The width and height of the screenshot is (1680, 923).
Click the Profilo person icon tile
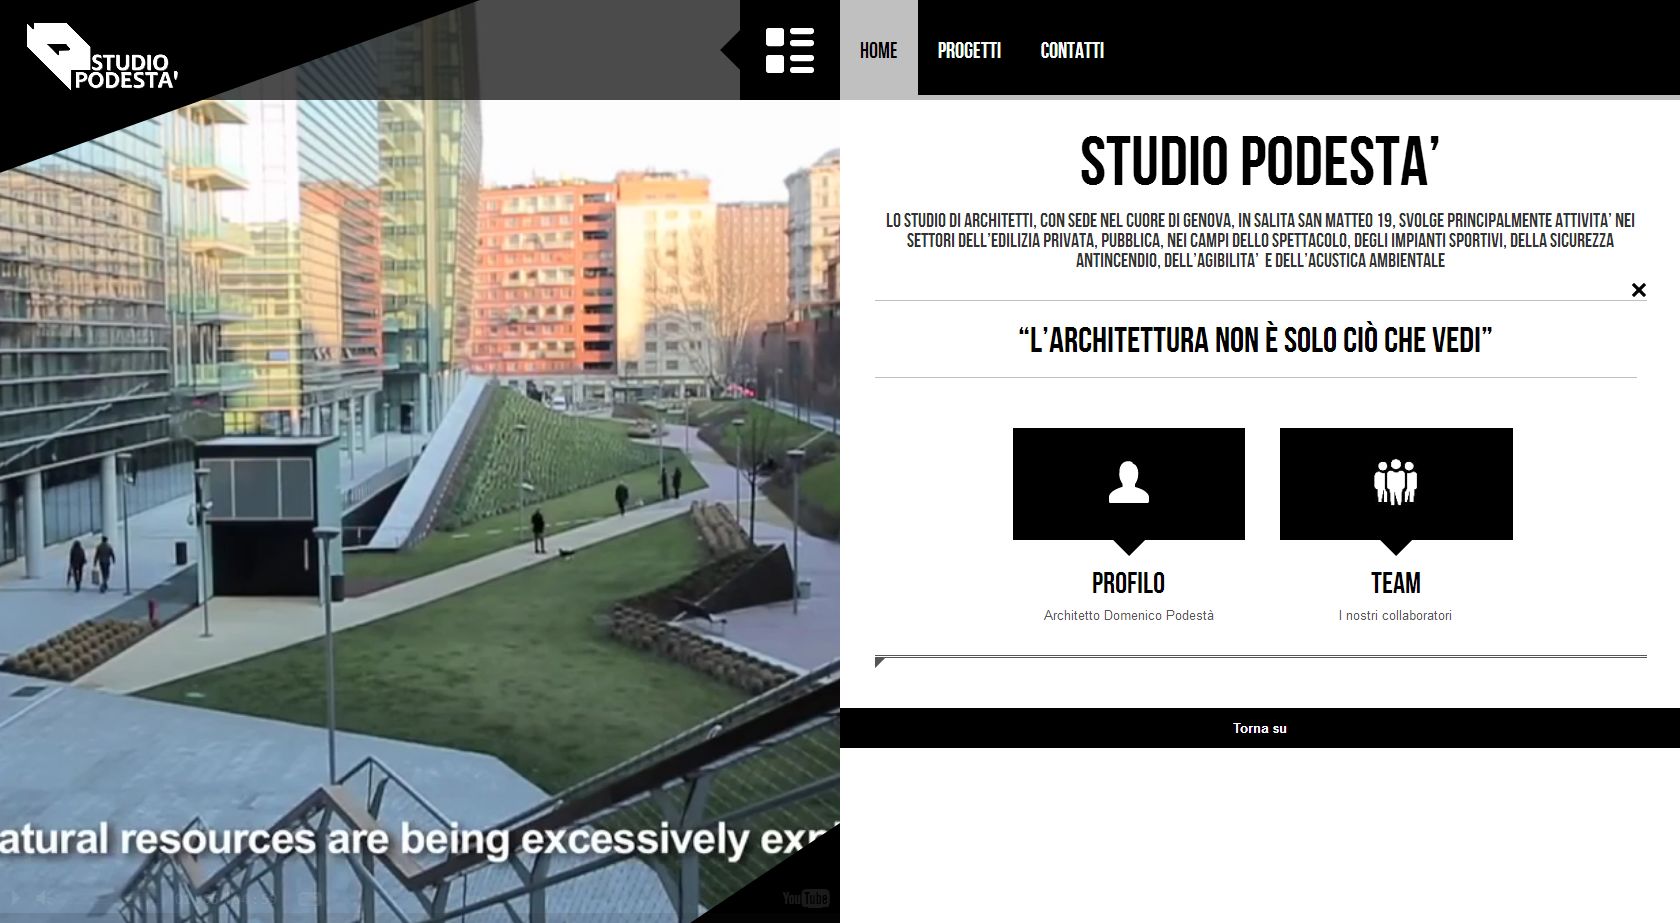pyautogui.click(x=1128, y=484)
